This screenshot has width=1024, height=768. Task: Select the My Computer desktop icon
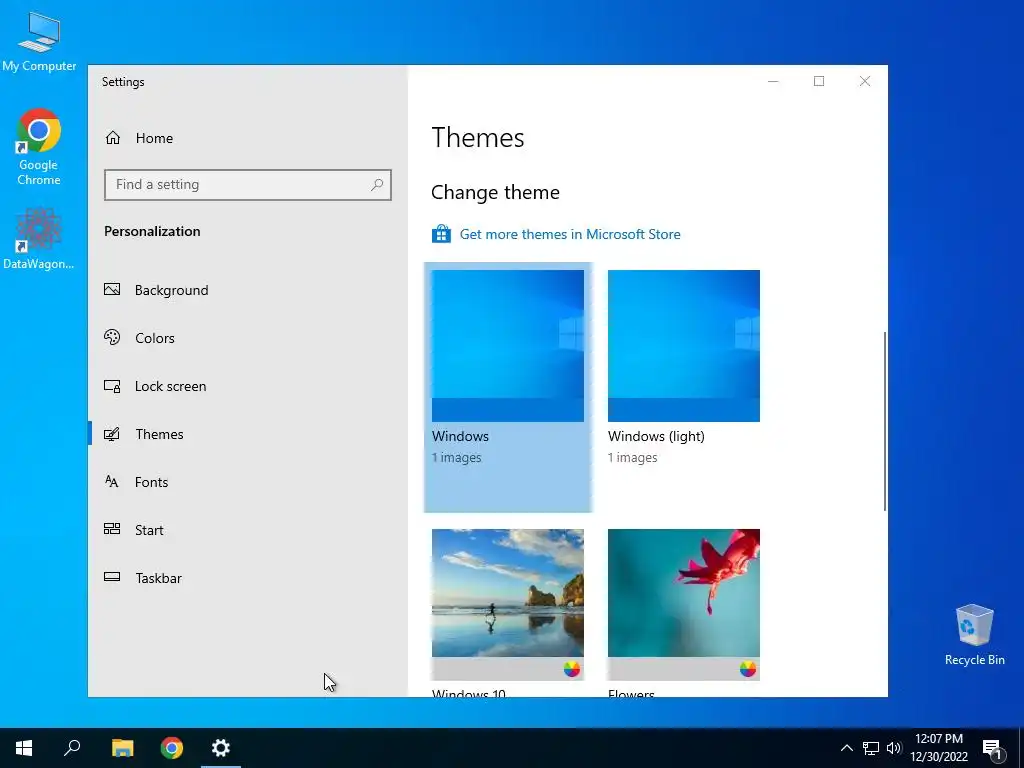point(39,42)
